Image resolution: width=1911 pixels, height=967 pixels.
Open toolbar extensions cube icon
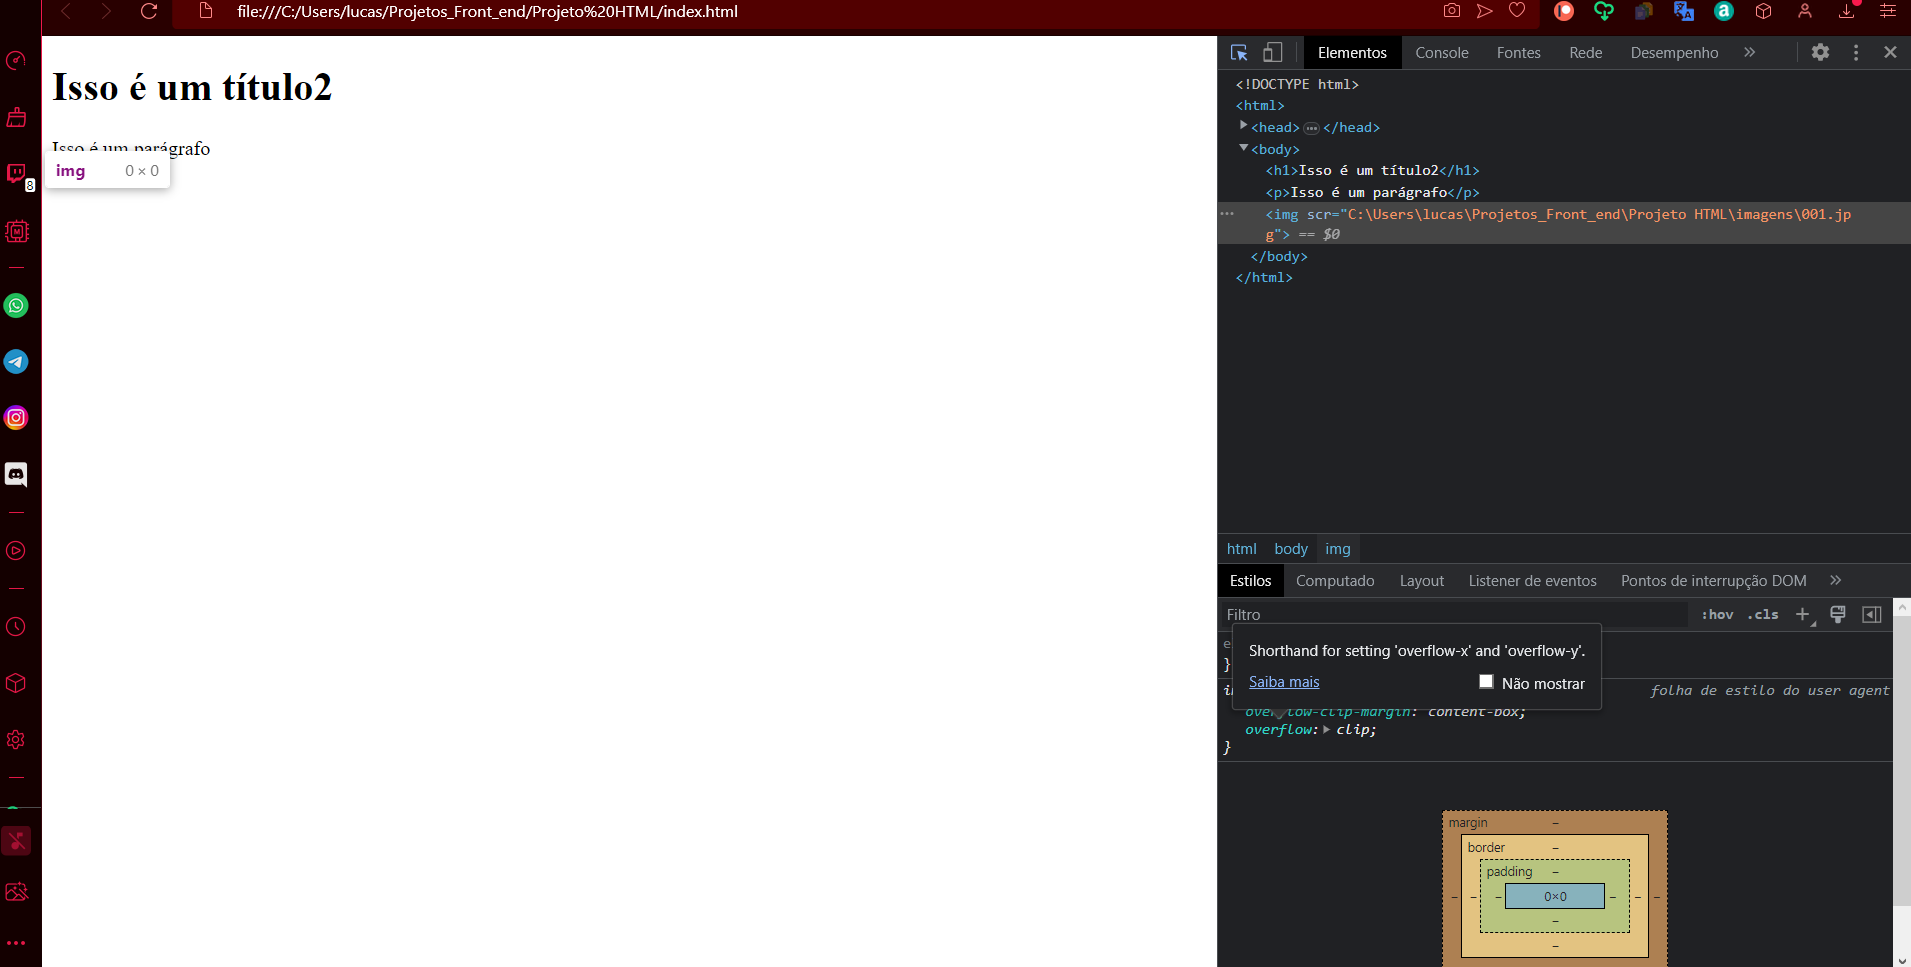1764,11
